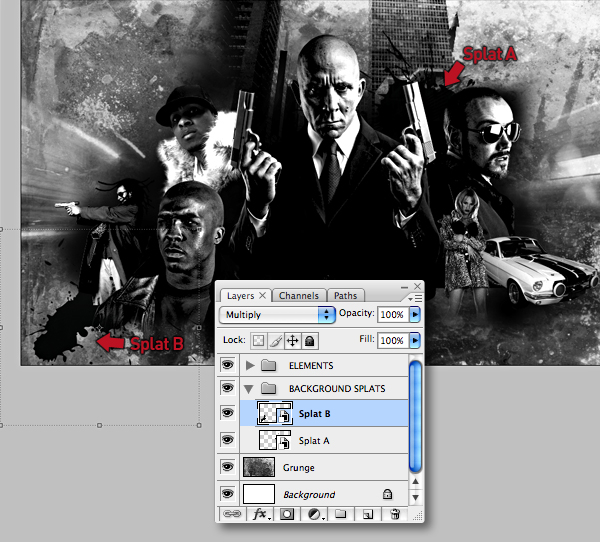Viewport: 600px width, 542px height.
Task: Select the Grunge layer name
Action: tap(298, 468)
